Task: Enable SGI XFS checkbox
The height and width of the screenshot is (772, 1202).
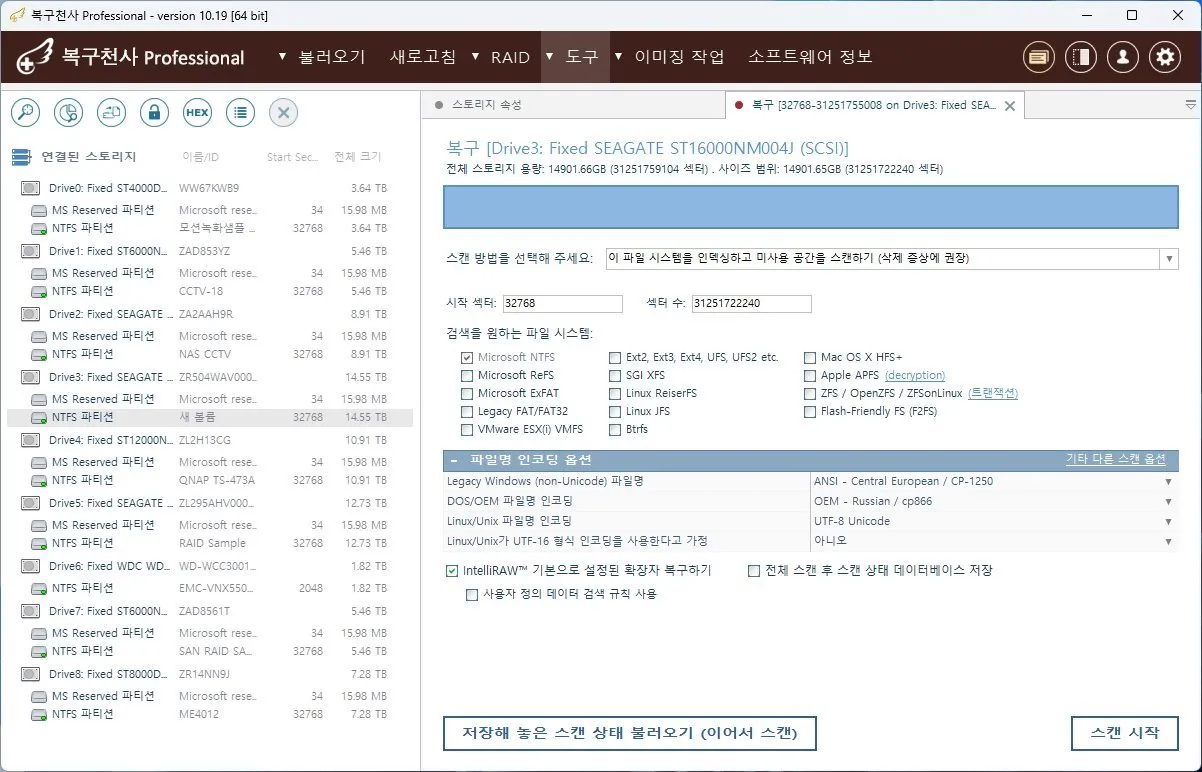Action: point(615,375)
